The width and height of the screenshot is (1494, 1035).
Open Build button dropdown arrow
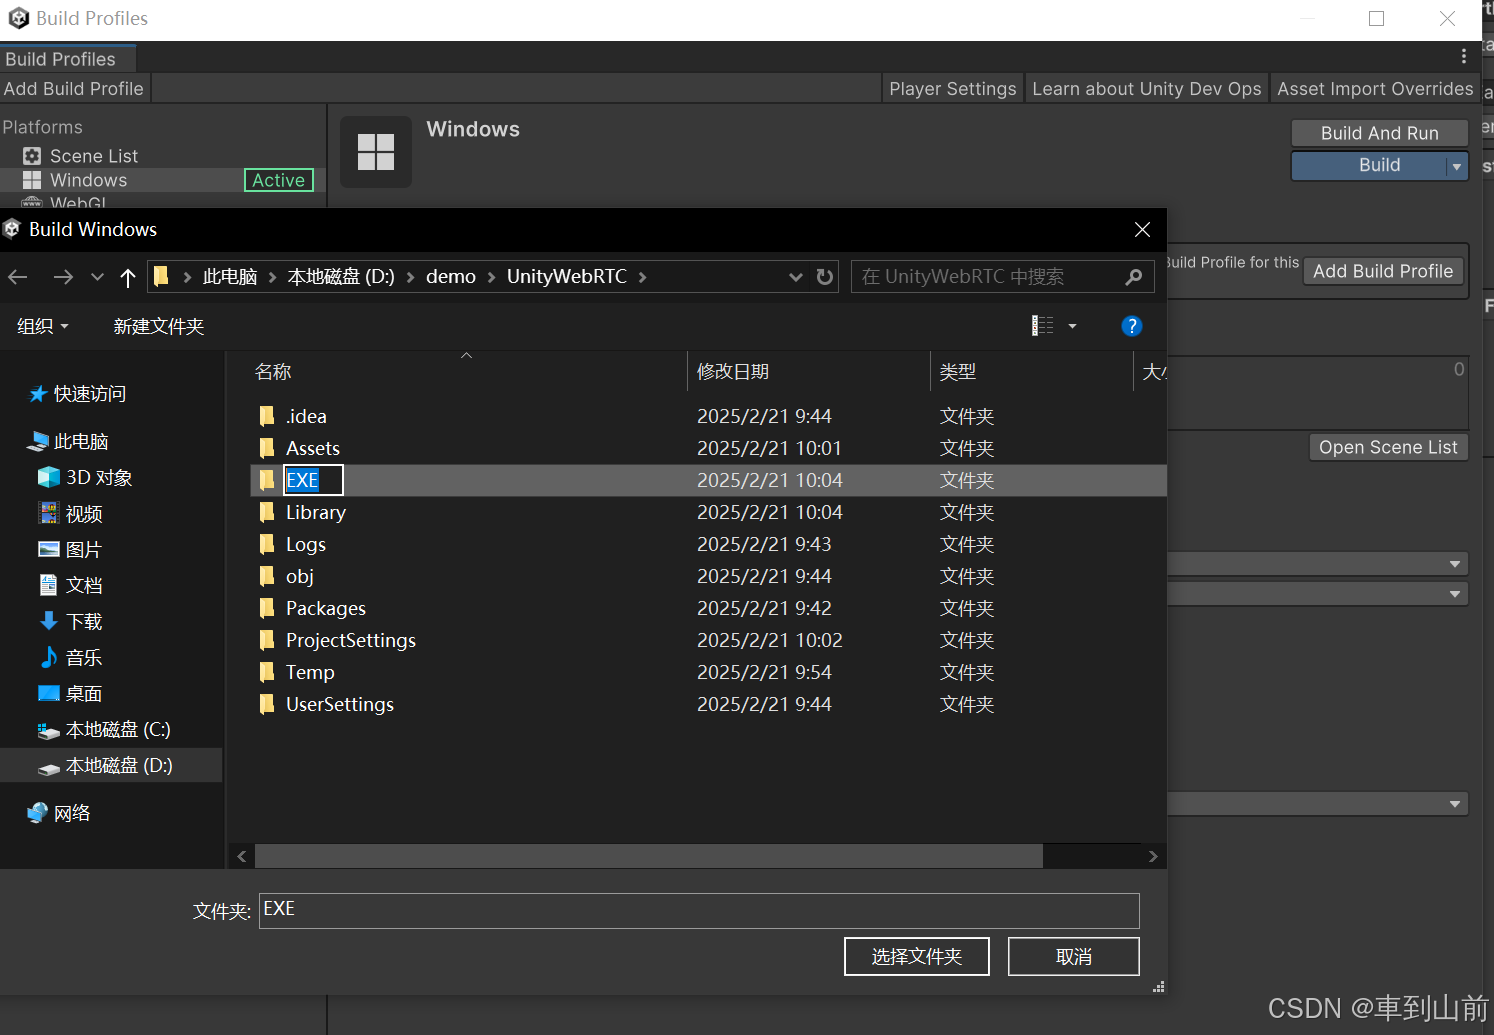[x=1457, y=166]
